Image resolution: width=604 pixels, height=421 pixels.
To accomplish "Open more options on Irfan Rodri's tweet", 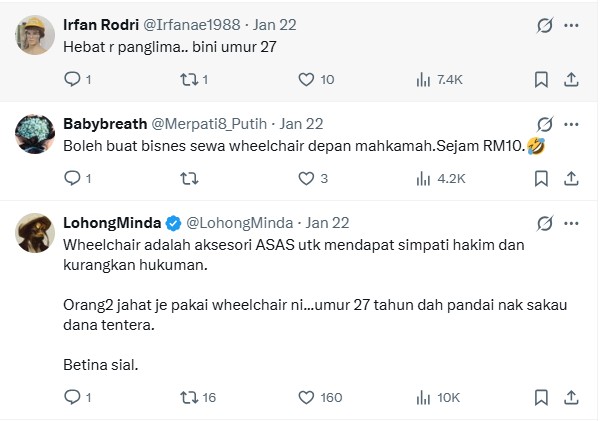I will tap(571, 24).
